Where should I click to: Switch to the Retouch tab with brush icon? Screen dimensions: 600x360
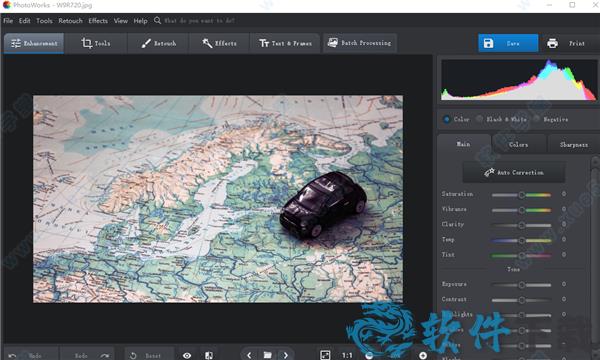[x=158, y=43]
